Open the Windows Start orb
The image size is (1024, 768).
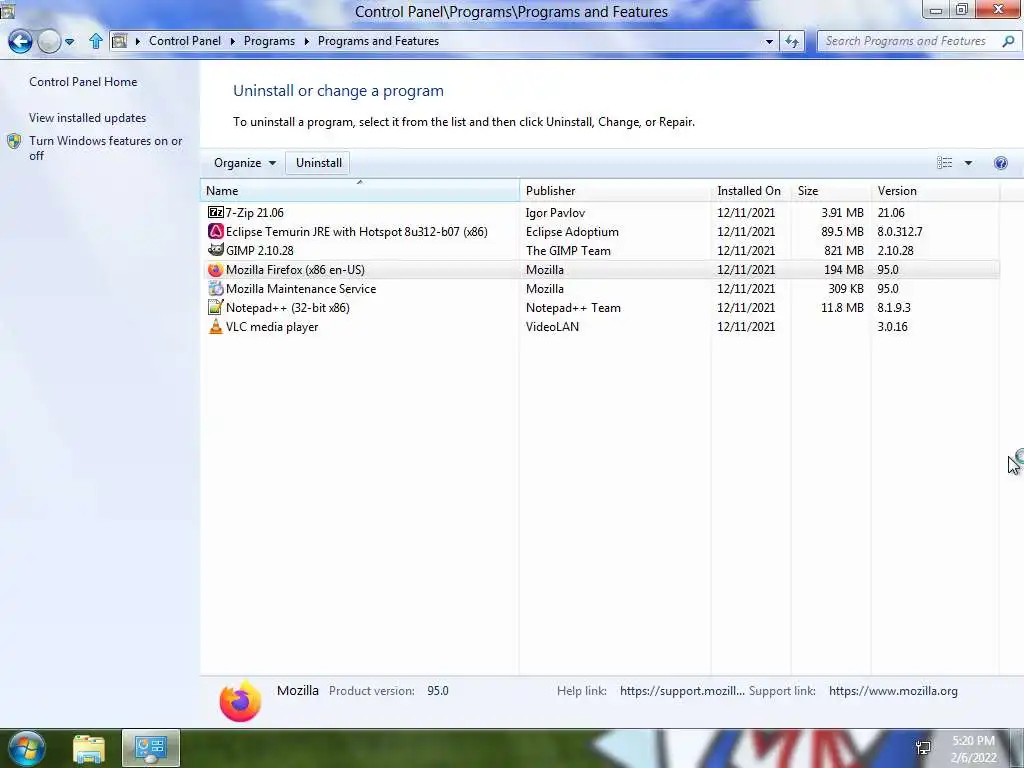pos(27,748)
